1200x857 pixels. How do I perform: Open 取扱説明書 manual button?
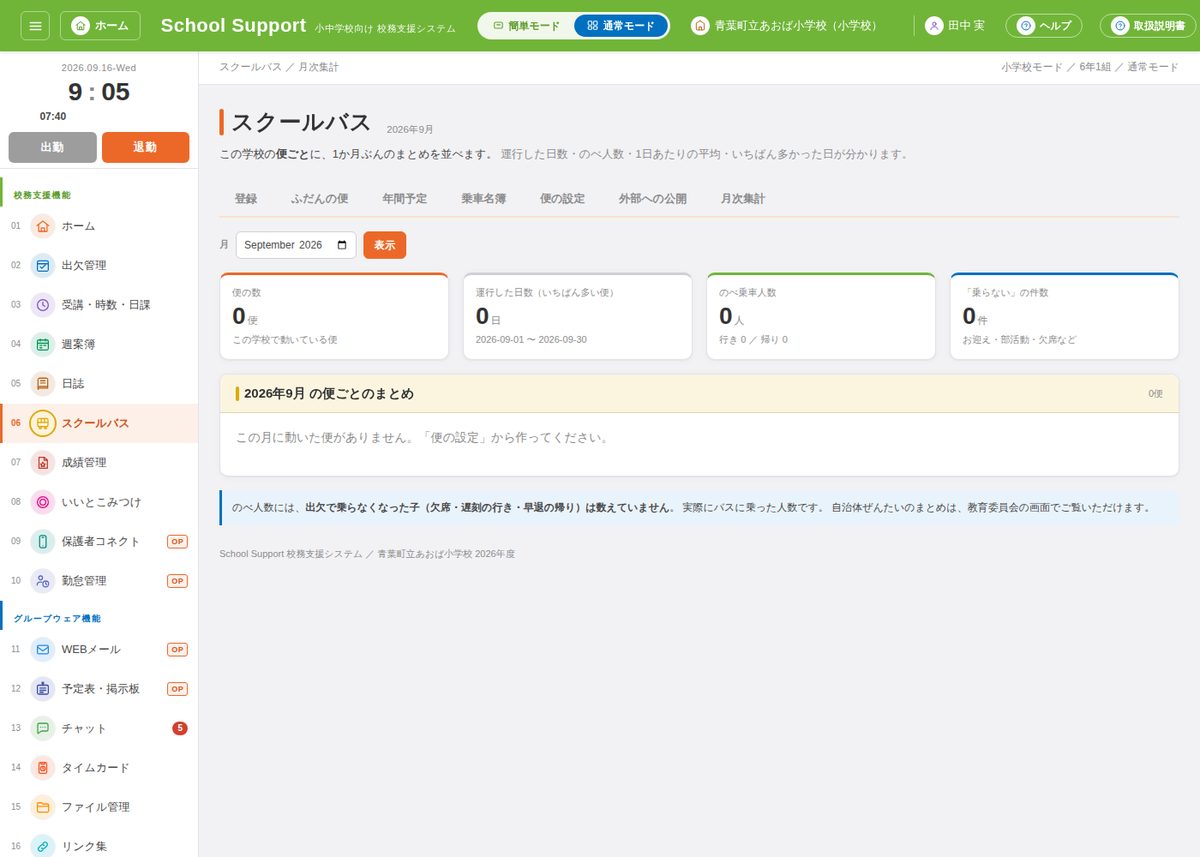[x=1150, y=25]
